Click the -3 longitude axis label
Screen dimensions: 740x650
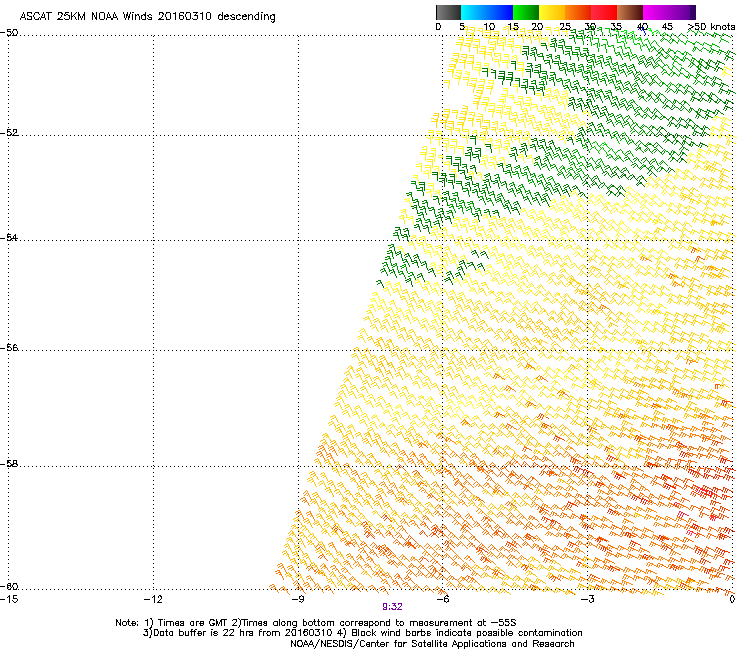(x=587, y=599)
